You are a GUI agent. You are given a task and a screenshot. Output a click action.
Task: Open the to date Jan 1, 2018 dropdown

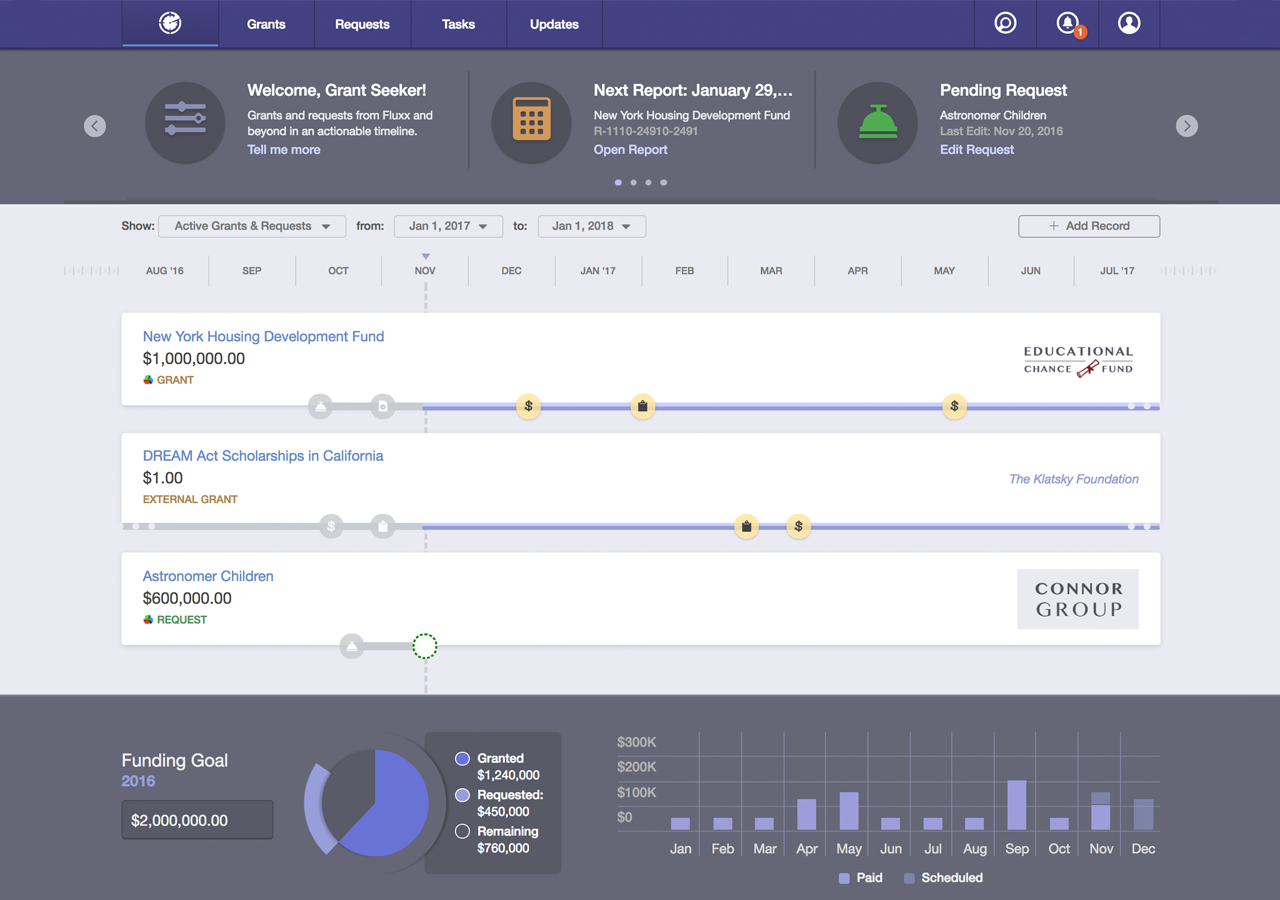point(591,226)
